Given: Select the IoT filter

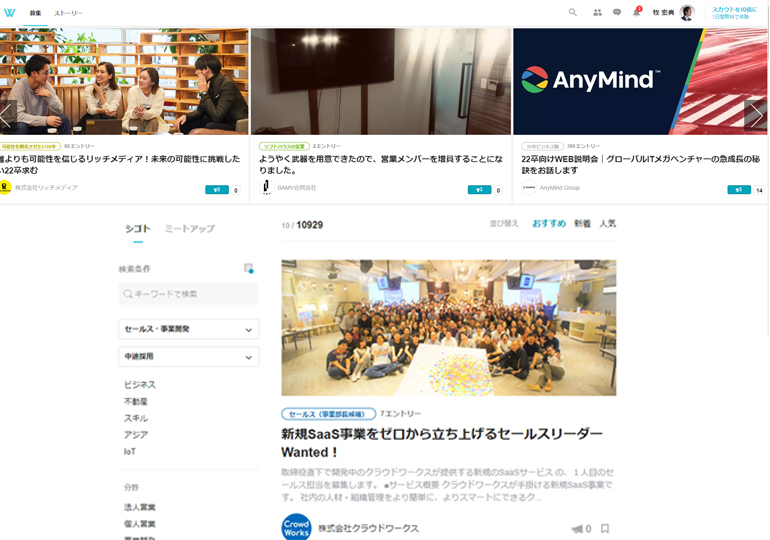Looking at the screenshot, I should (x=130, y=452).
